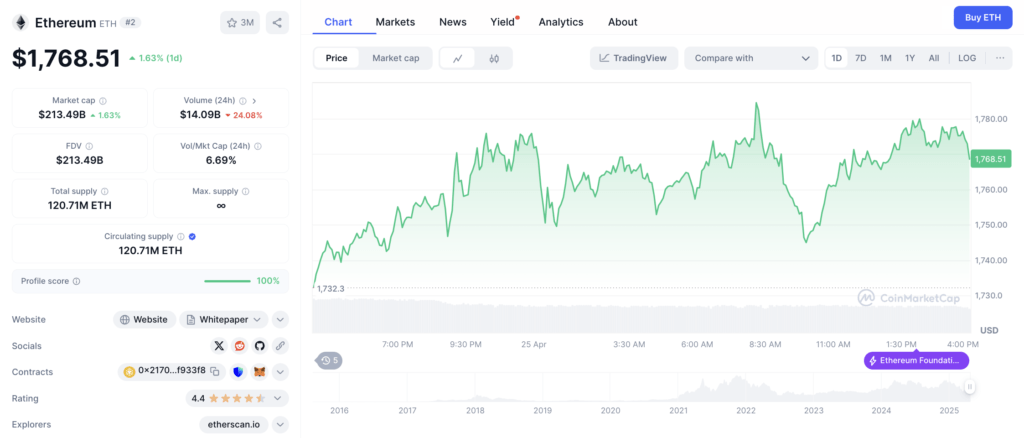Image resolution: width=1024 pixels, height=438 pixels.
Task: Open the X (Twitter) social link
Action: tap(219, 346)
